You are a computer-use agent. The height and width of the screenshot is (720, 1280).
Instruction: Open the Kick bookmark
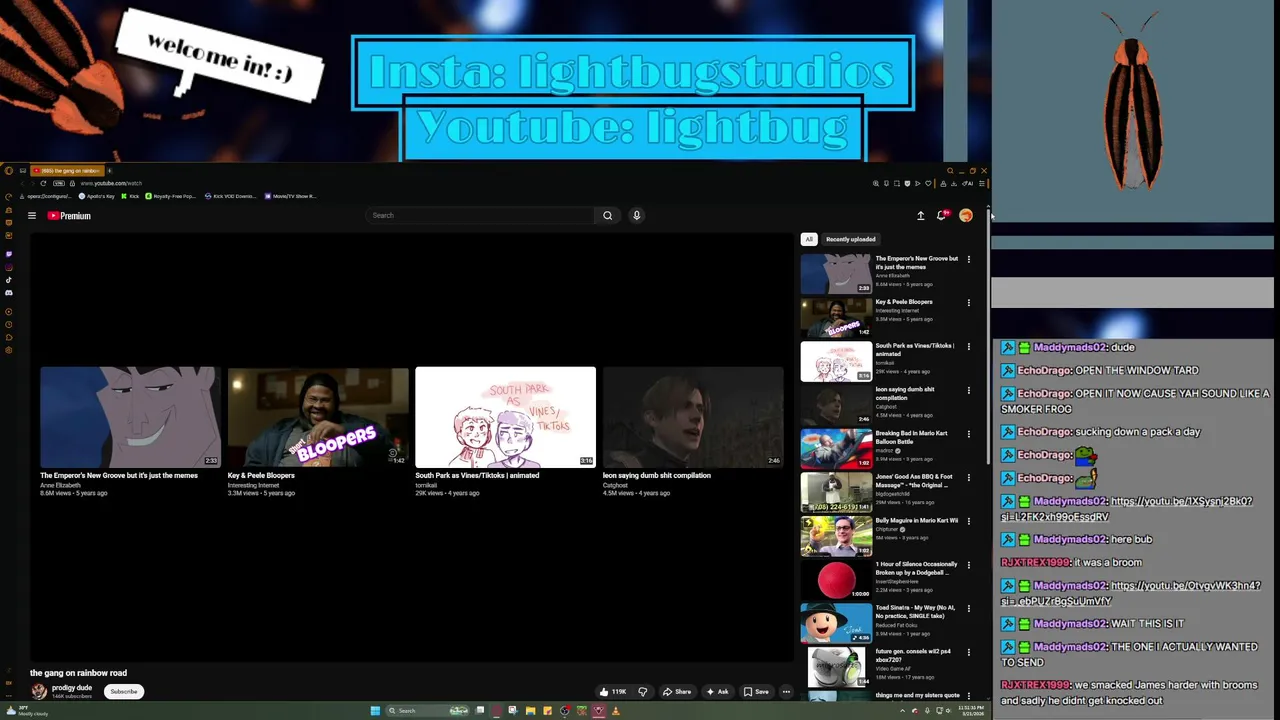(x=130, y=196)
